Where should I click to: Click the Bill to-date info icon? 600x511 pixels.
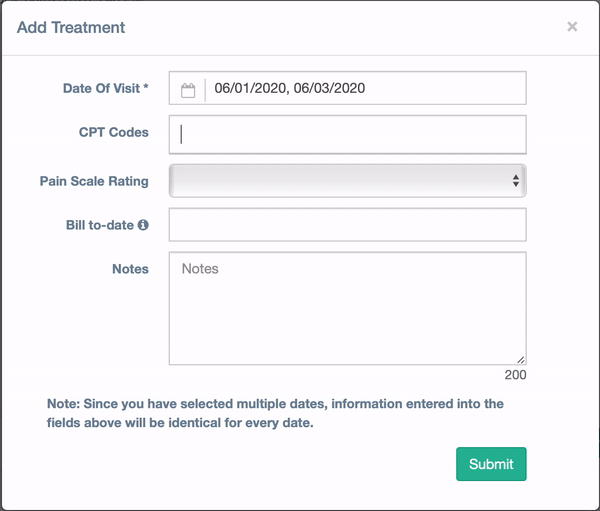point(143,225)
